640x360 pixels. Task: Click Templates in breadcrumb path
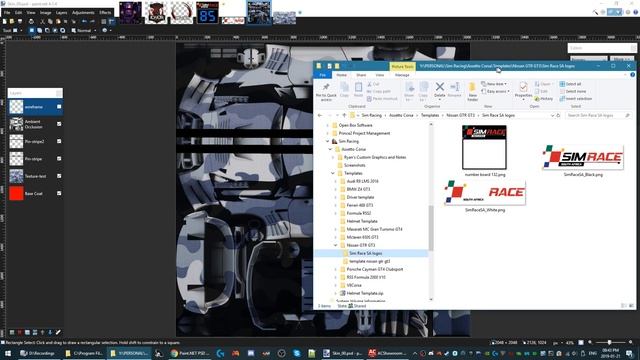point(430,116)
